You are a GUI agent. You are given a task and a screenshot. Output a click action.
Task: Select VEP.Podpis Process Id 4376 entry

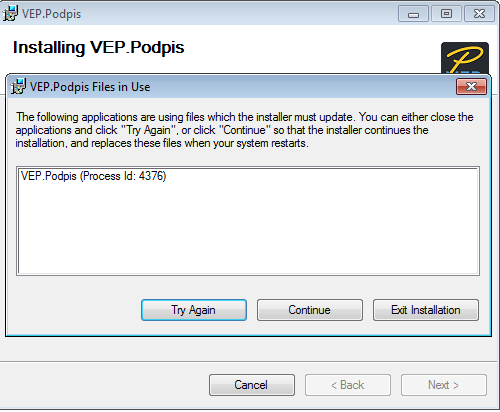point(93,176)
